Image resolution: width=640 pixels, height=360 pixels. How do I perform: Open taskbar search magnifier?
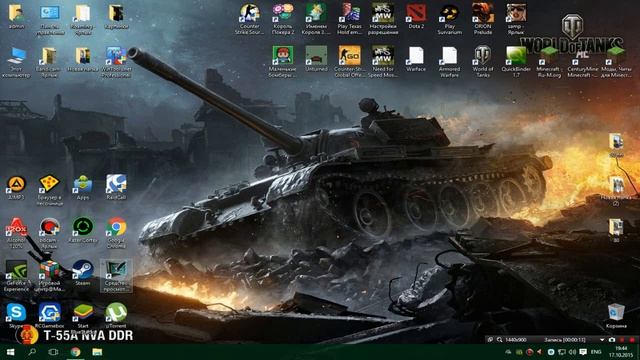[32, 352]
